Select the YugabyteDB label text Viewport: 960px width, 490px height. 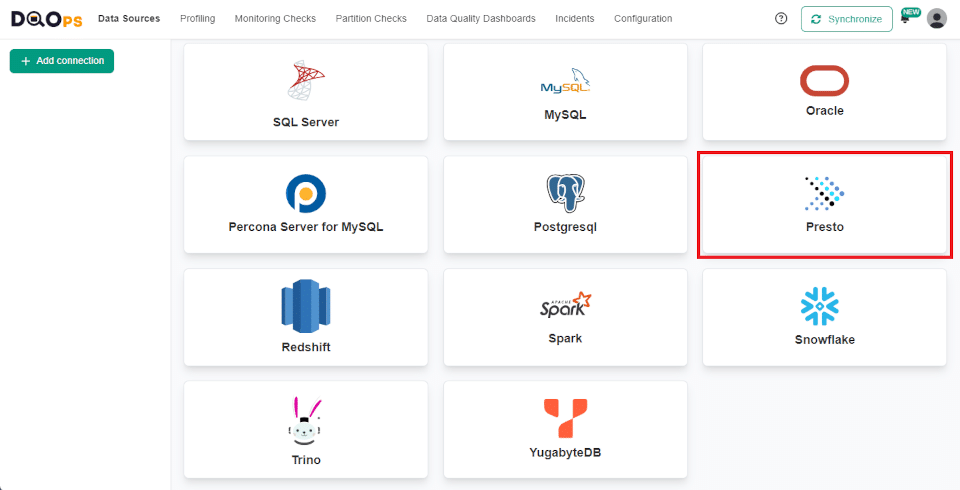tap(565, 453)
